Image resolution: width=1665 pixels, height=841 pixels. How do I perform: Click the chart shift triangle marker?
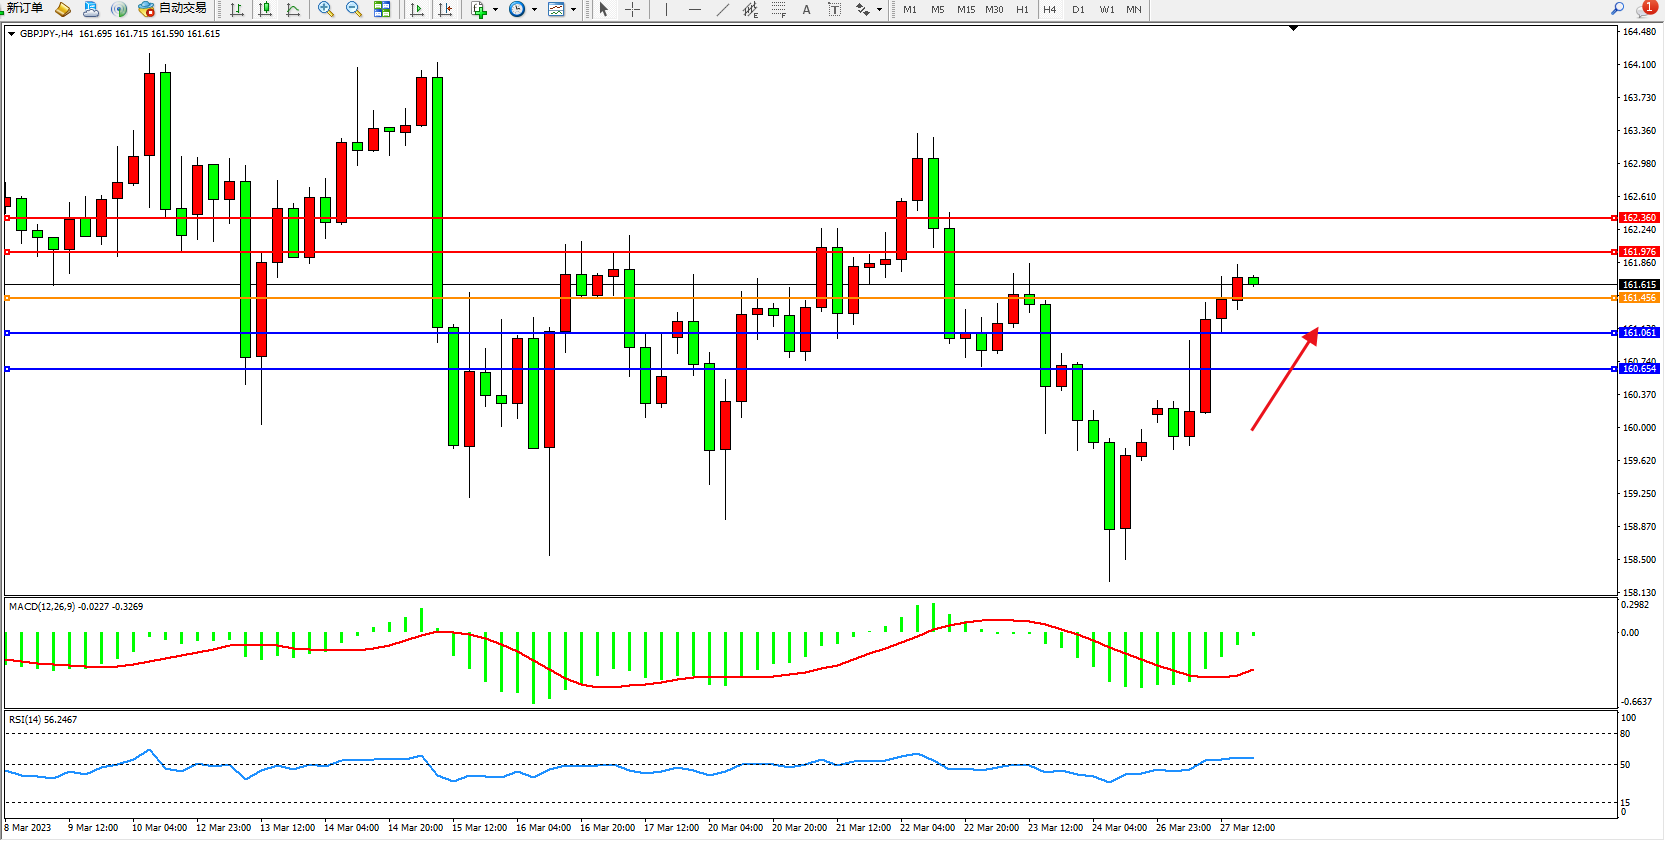click(1293, 29)
